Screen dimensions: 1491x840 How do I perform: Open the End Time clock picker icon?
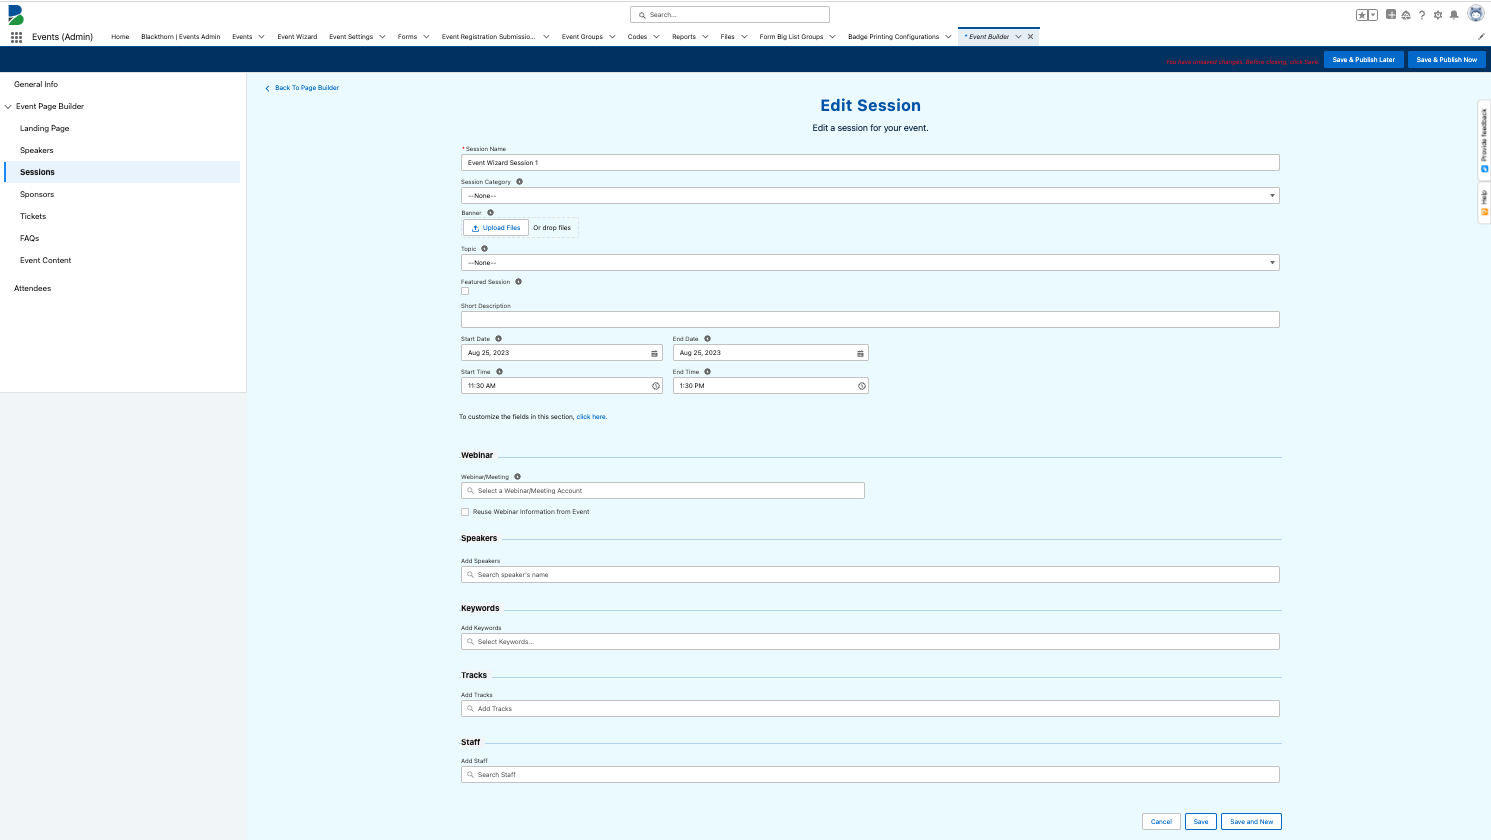pos(861,386)
